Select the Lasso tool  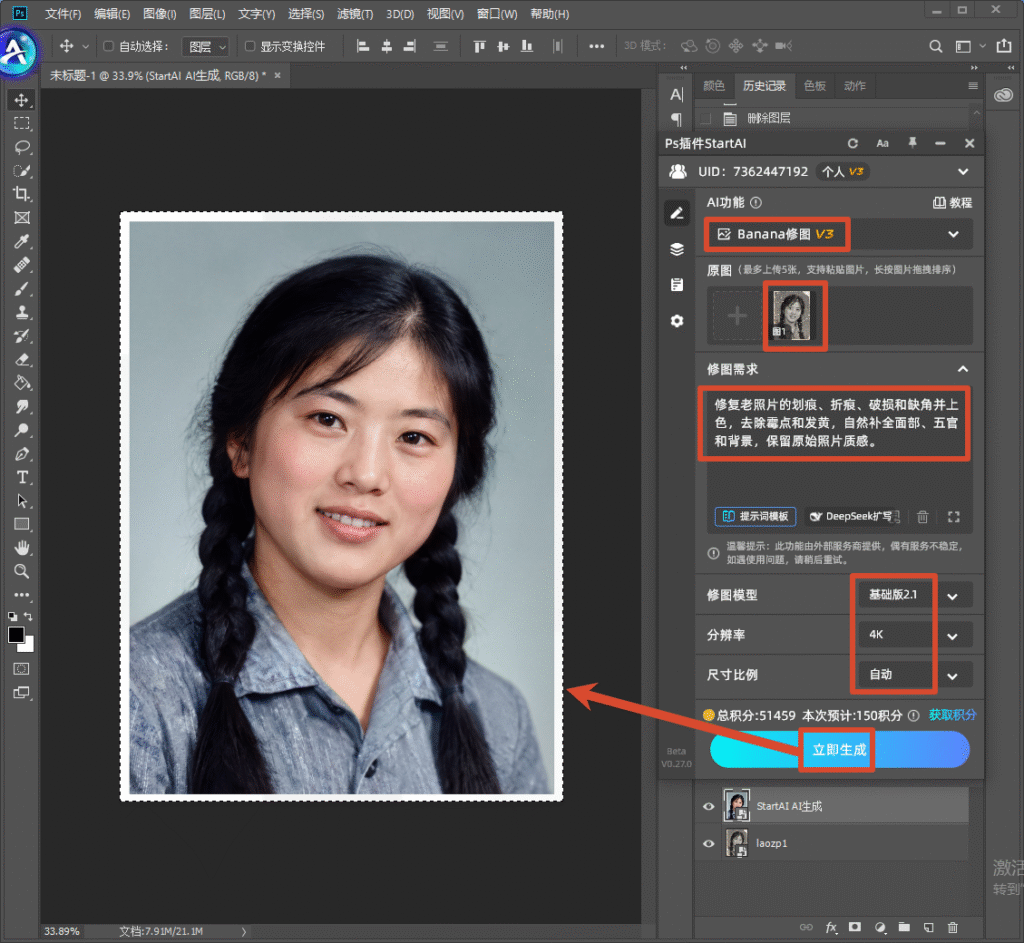[22, 147]
